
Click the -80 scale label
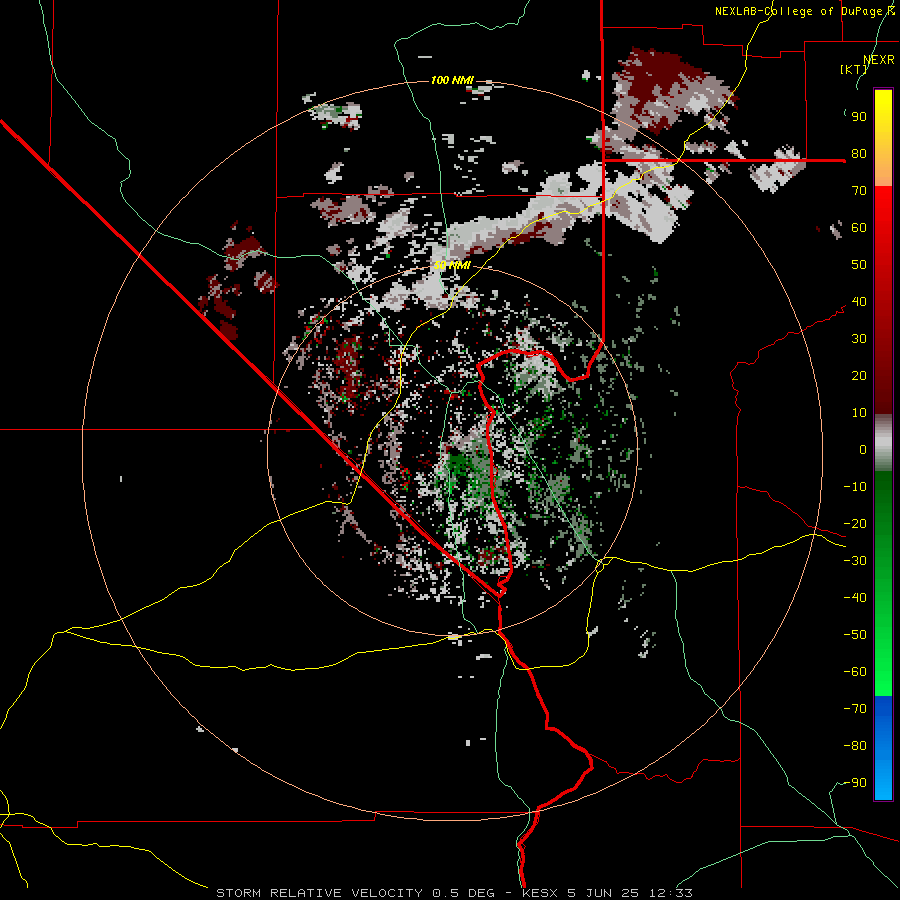point(855,746)
